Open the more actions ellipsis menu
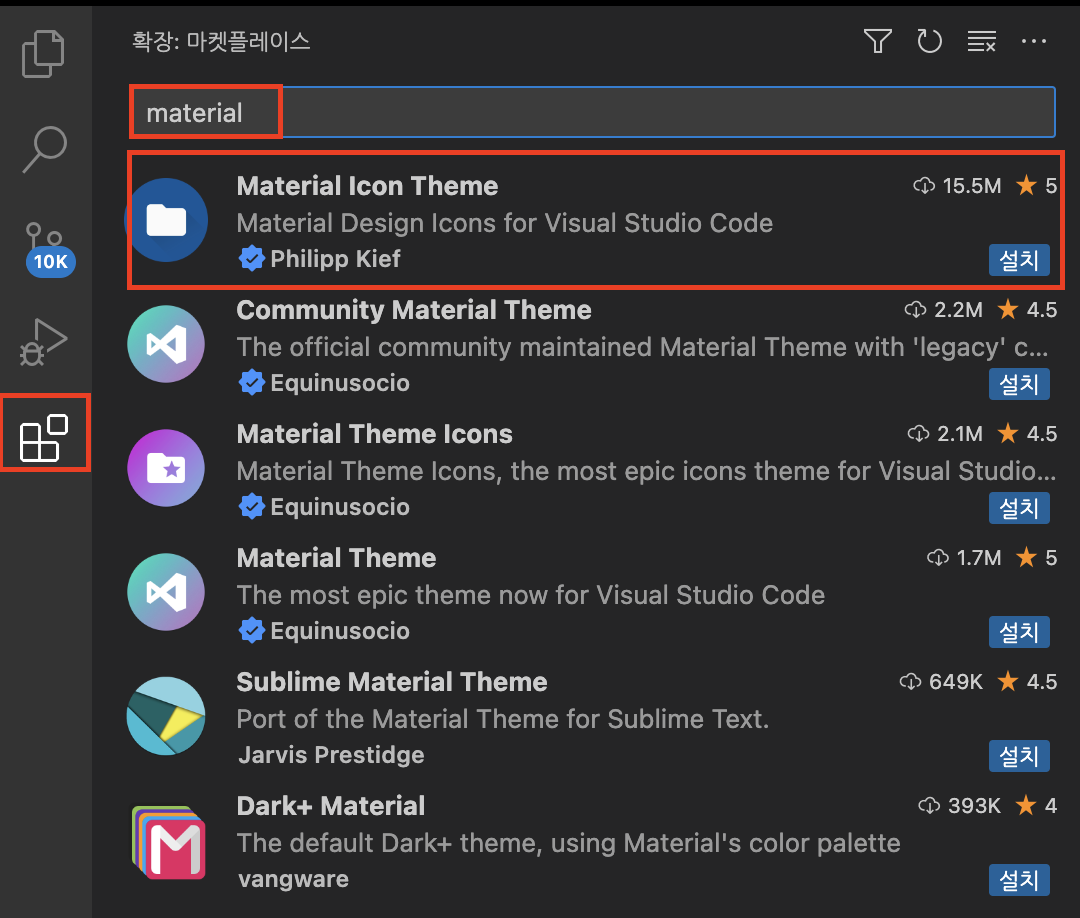The height and width of the screenshot is (918, 1080). point(1034,41)
